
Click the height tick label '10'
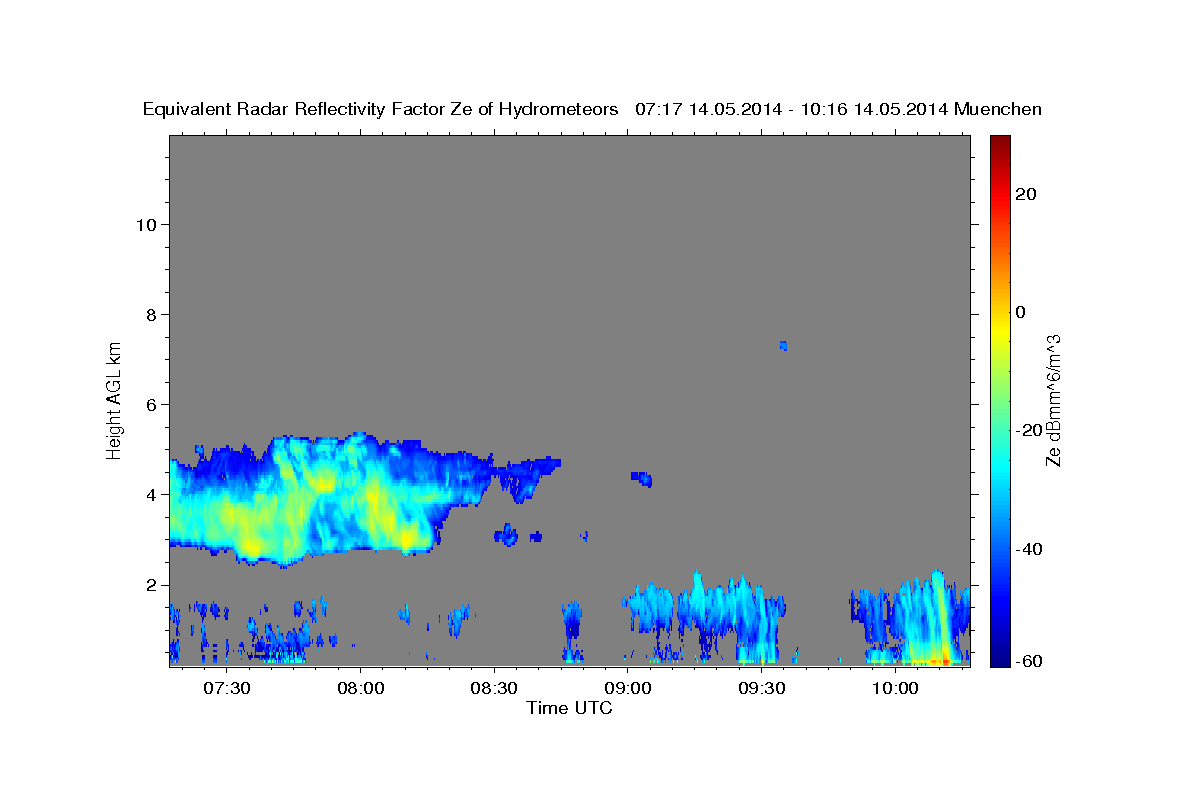(x=145, y=224)
